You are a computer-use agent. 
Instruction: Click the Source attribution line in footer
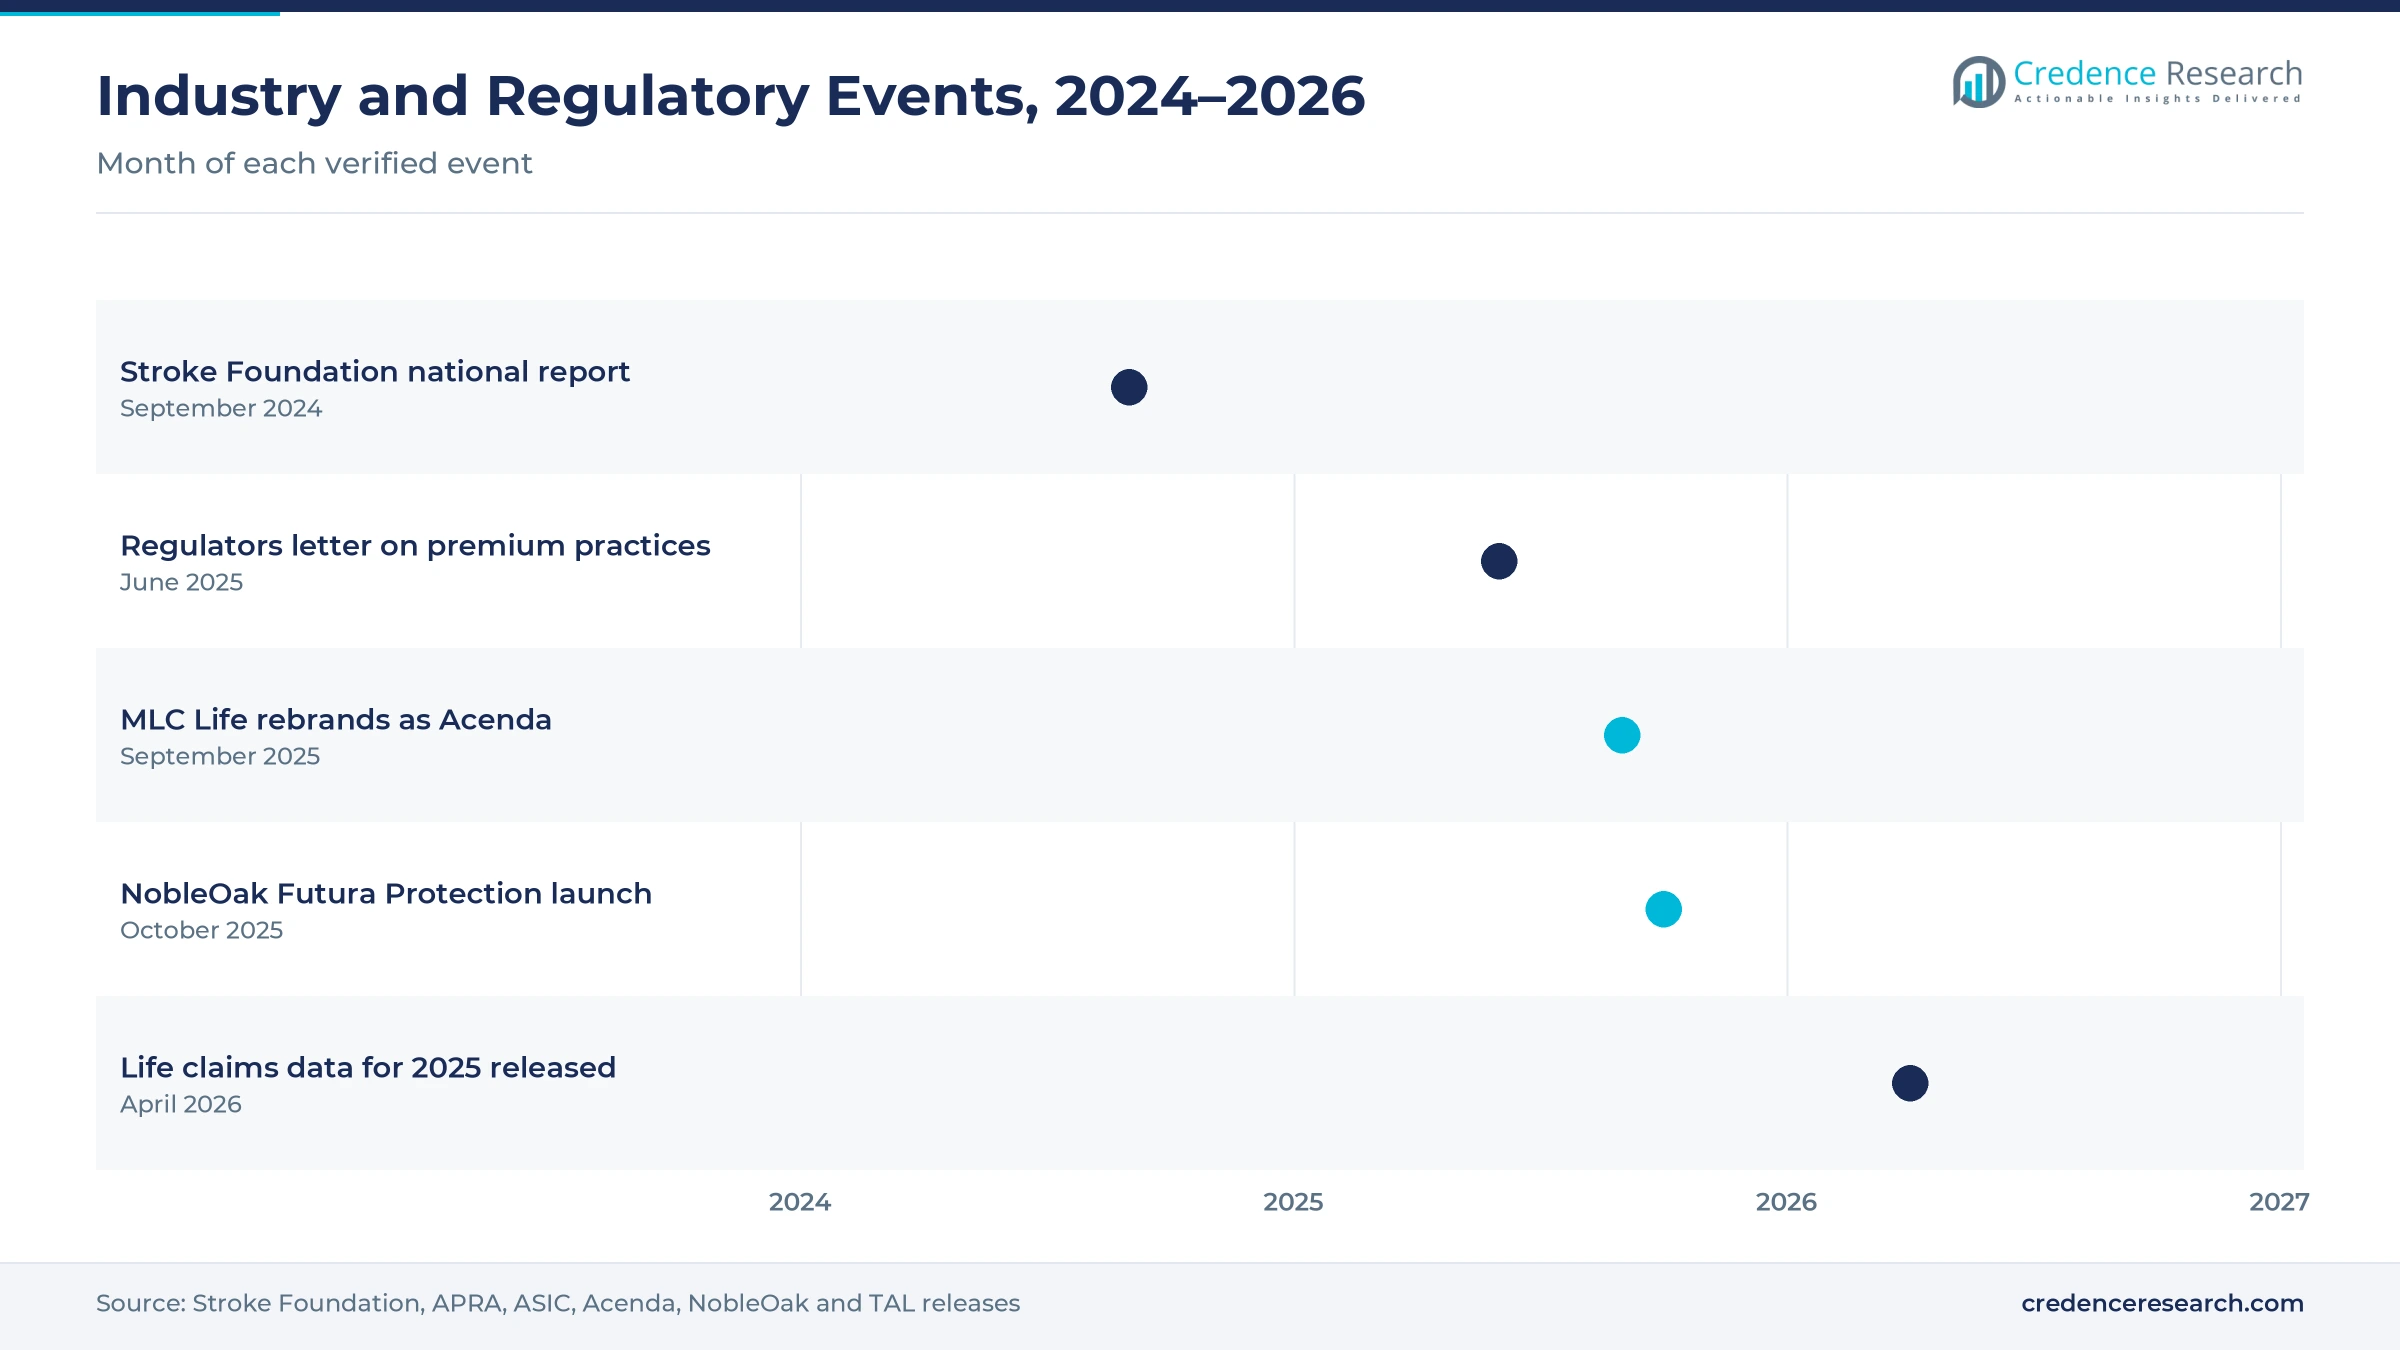point(558,1303)
